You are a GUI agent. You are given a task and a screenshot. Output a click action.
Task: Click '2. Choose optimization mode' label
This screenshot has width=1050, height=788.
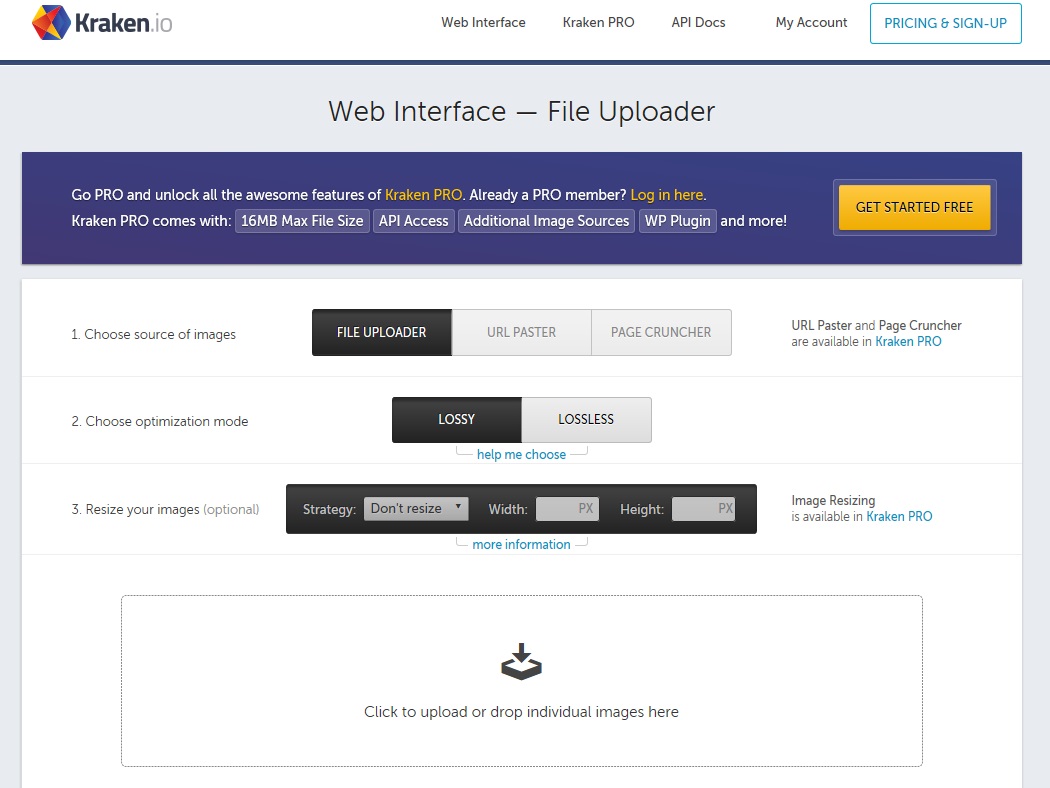tap(159, 421)
